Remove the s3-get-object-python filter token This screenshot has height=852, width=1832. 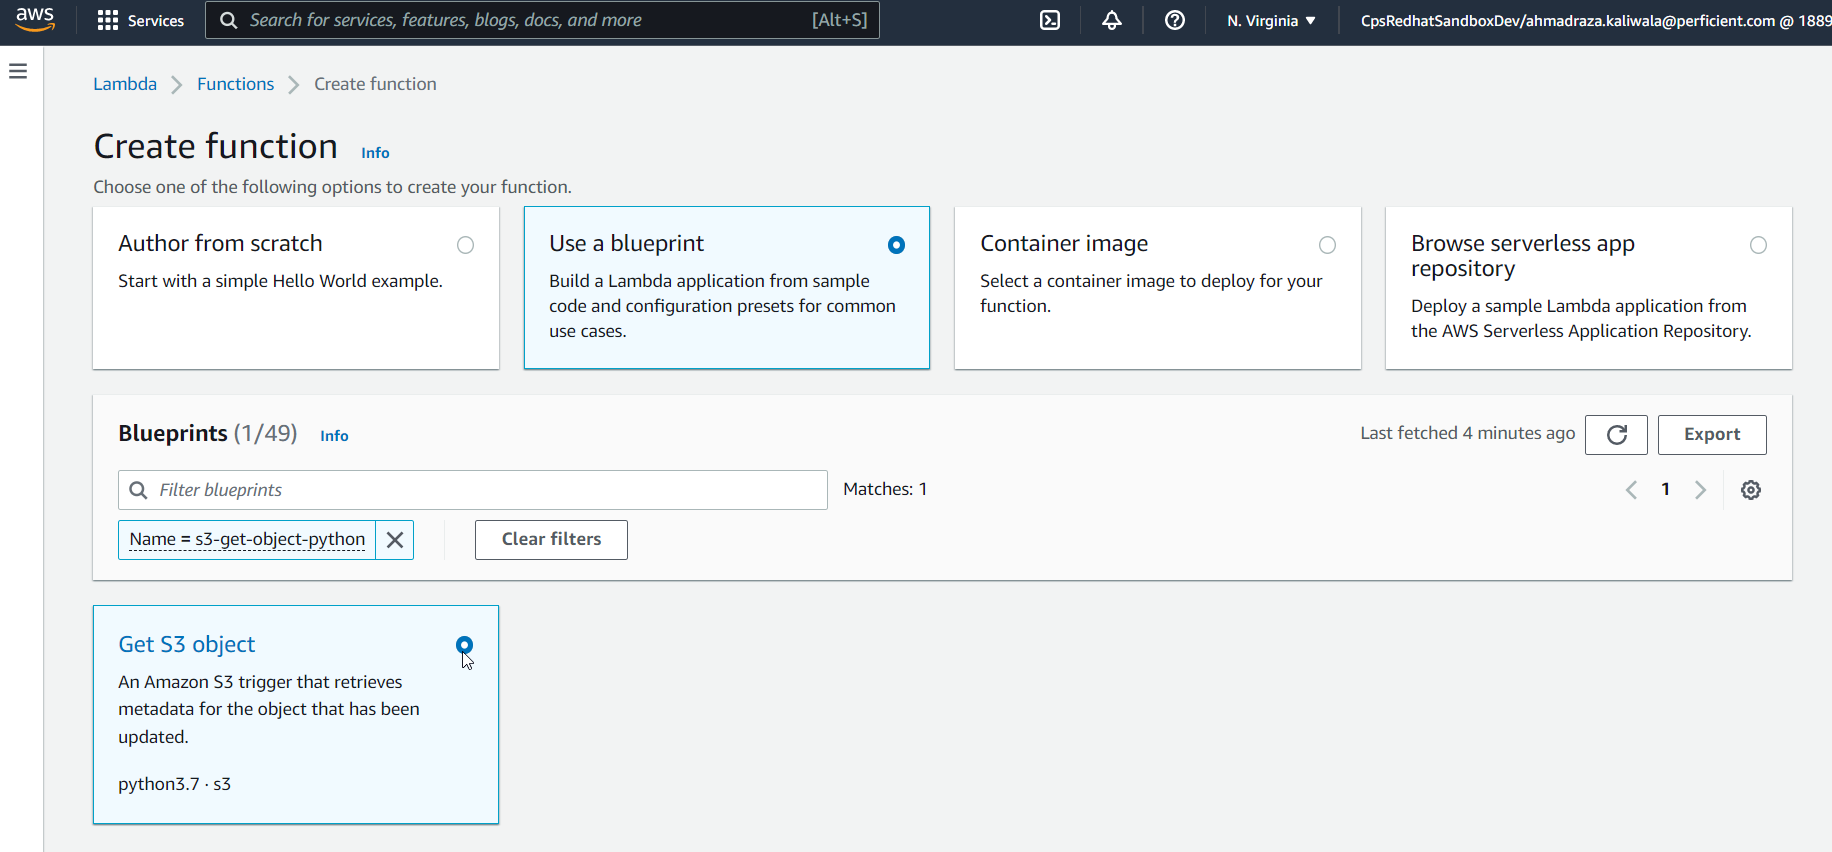(395, 540)
